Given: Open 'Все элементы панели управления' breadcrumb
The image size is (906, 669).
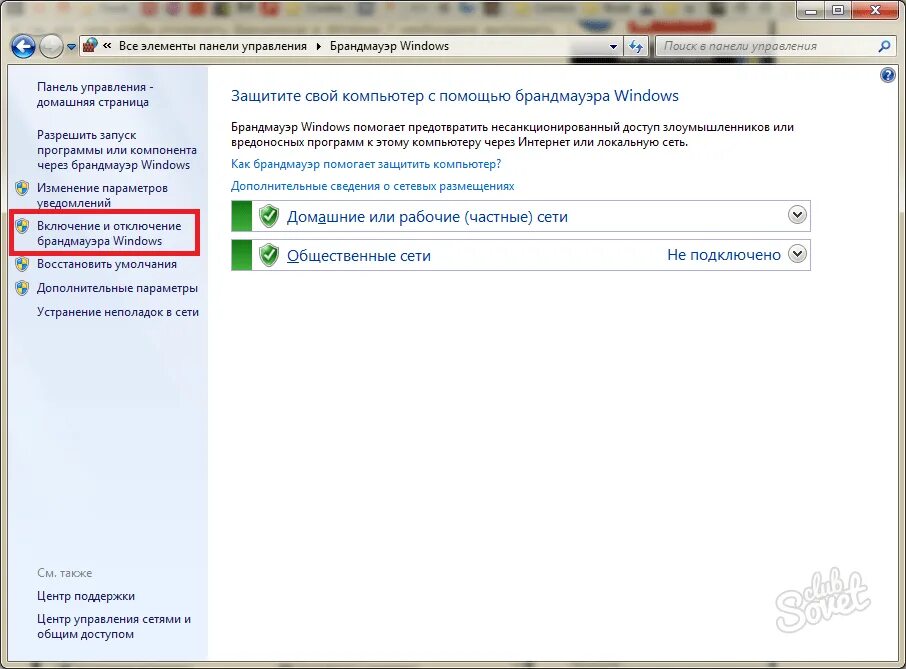Looking at the screenshot, I should [213, 46].
